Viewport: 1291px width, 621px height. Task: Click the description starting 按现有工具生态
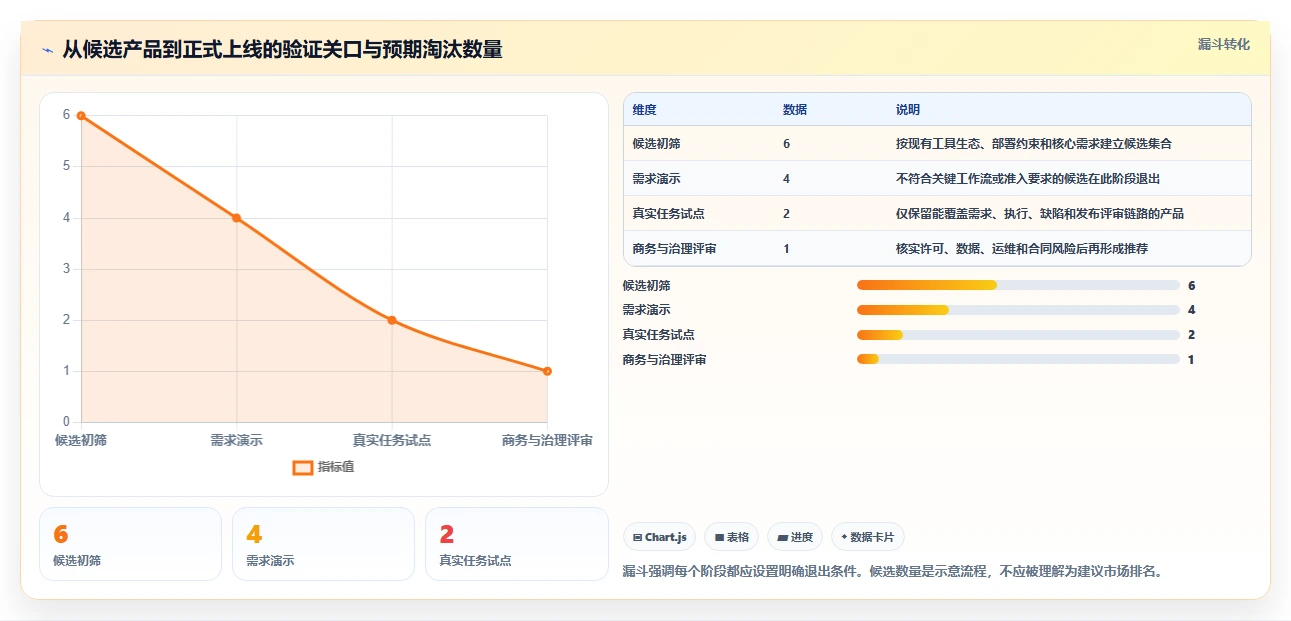point(1034,144)
